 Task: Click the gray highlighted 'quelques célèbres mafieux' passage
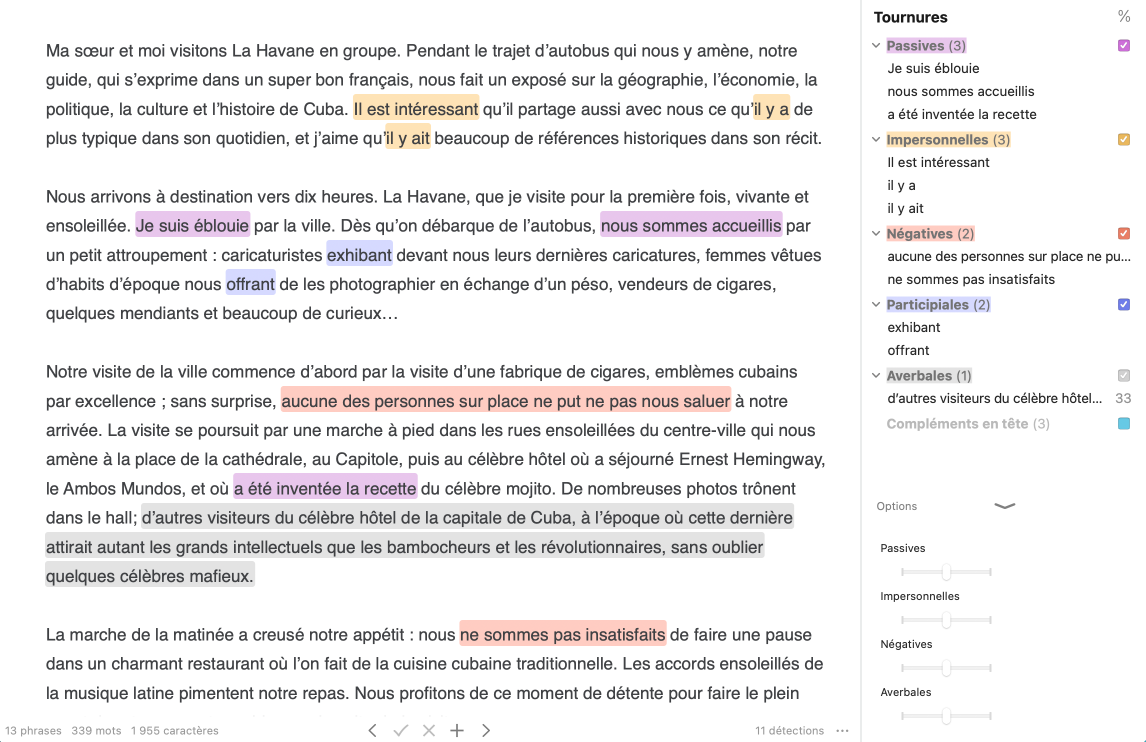click(x=150, y=576)
